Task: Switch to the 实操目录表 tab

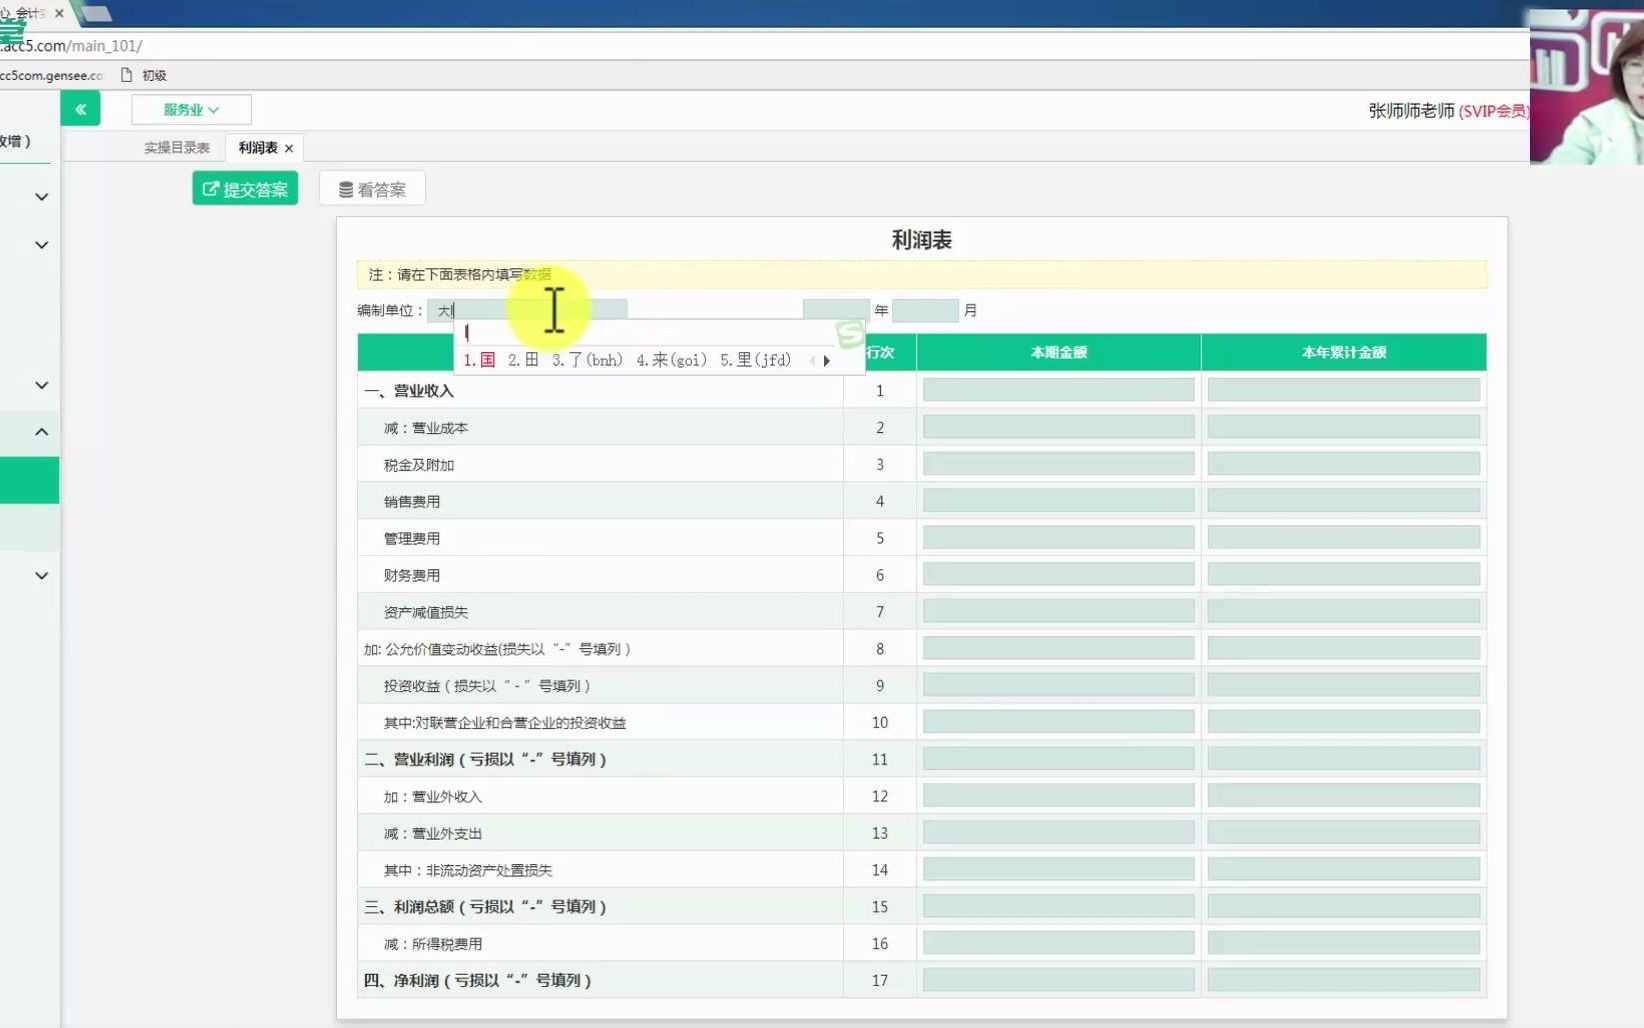Action: 176,147
